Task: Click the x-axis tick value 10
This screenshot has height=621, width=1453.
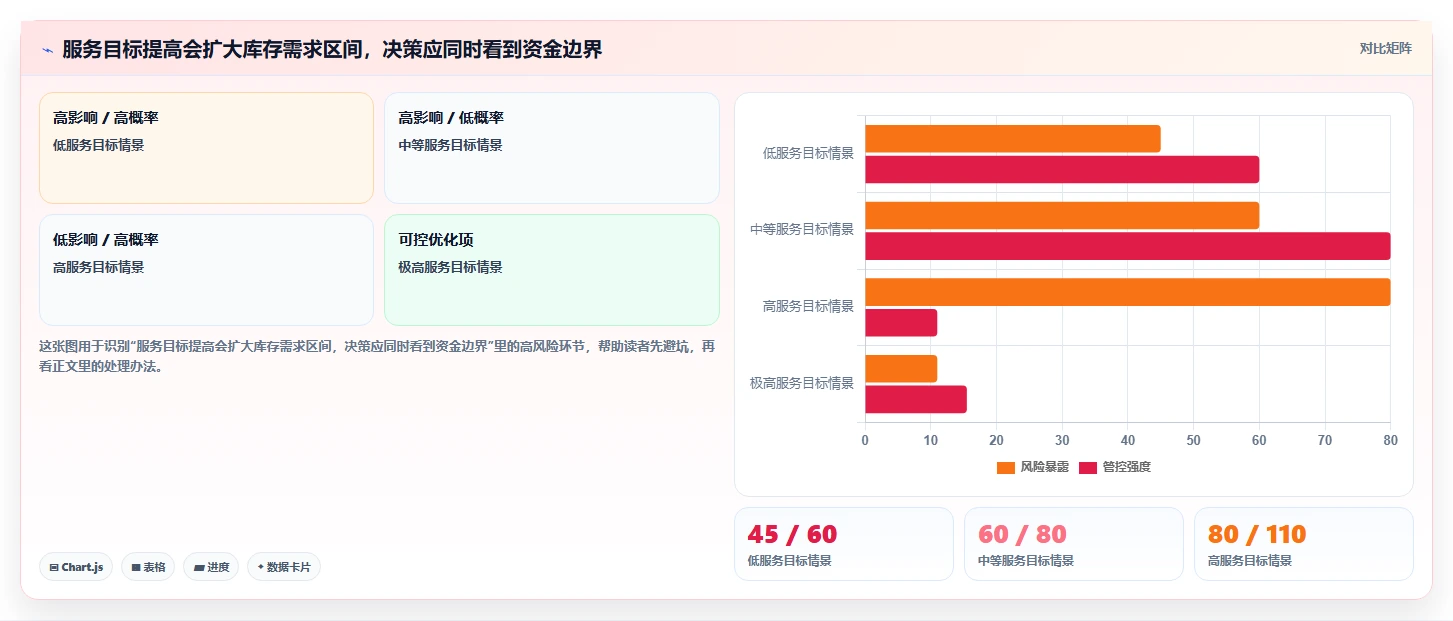Action: [931, 440]
